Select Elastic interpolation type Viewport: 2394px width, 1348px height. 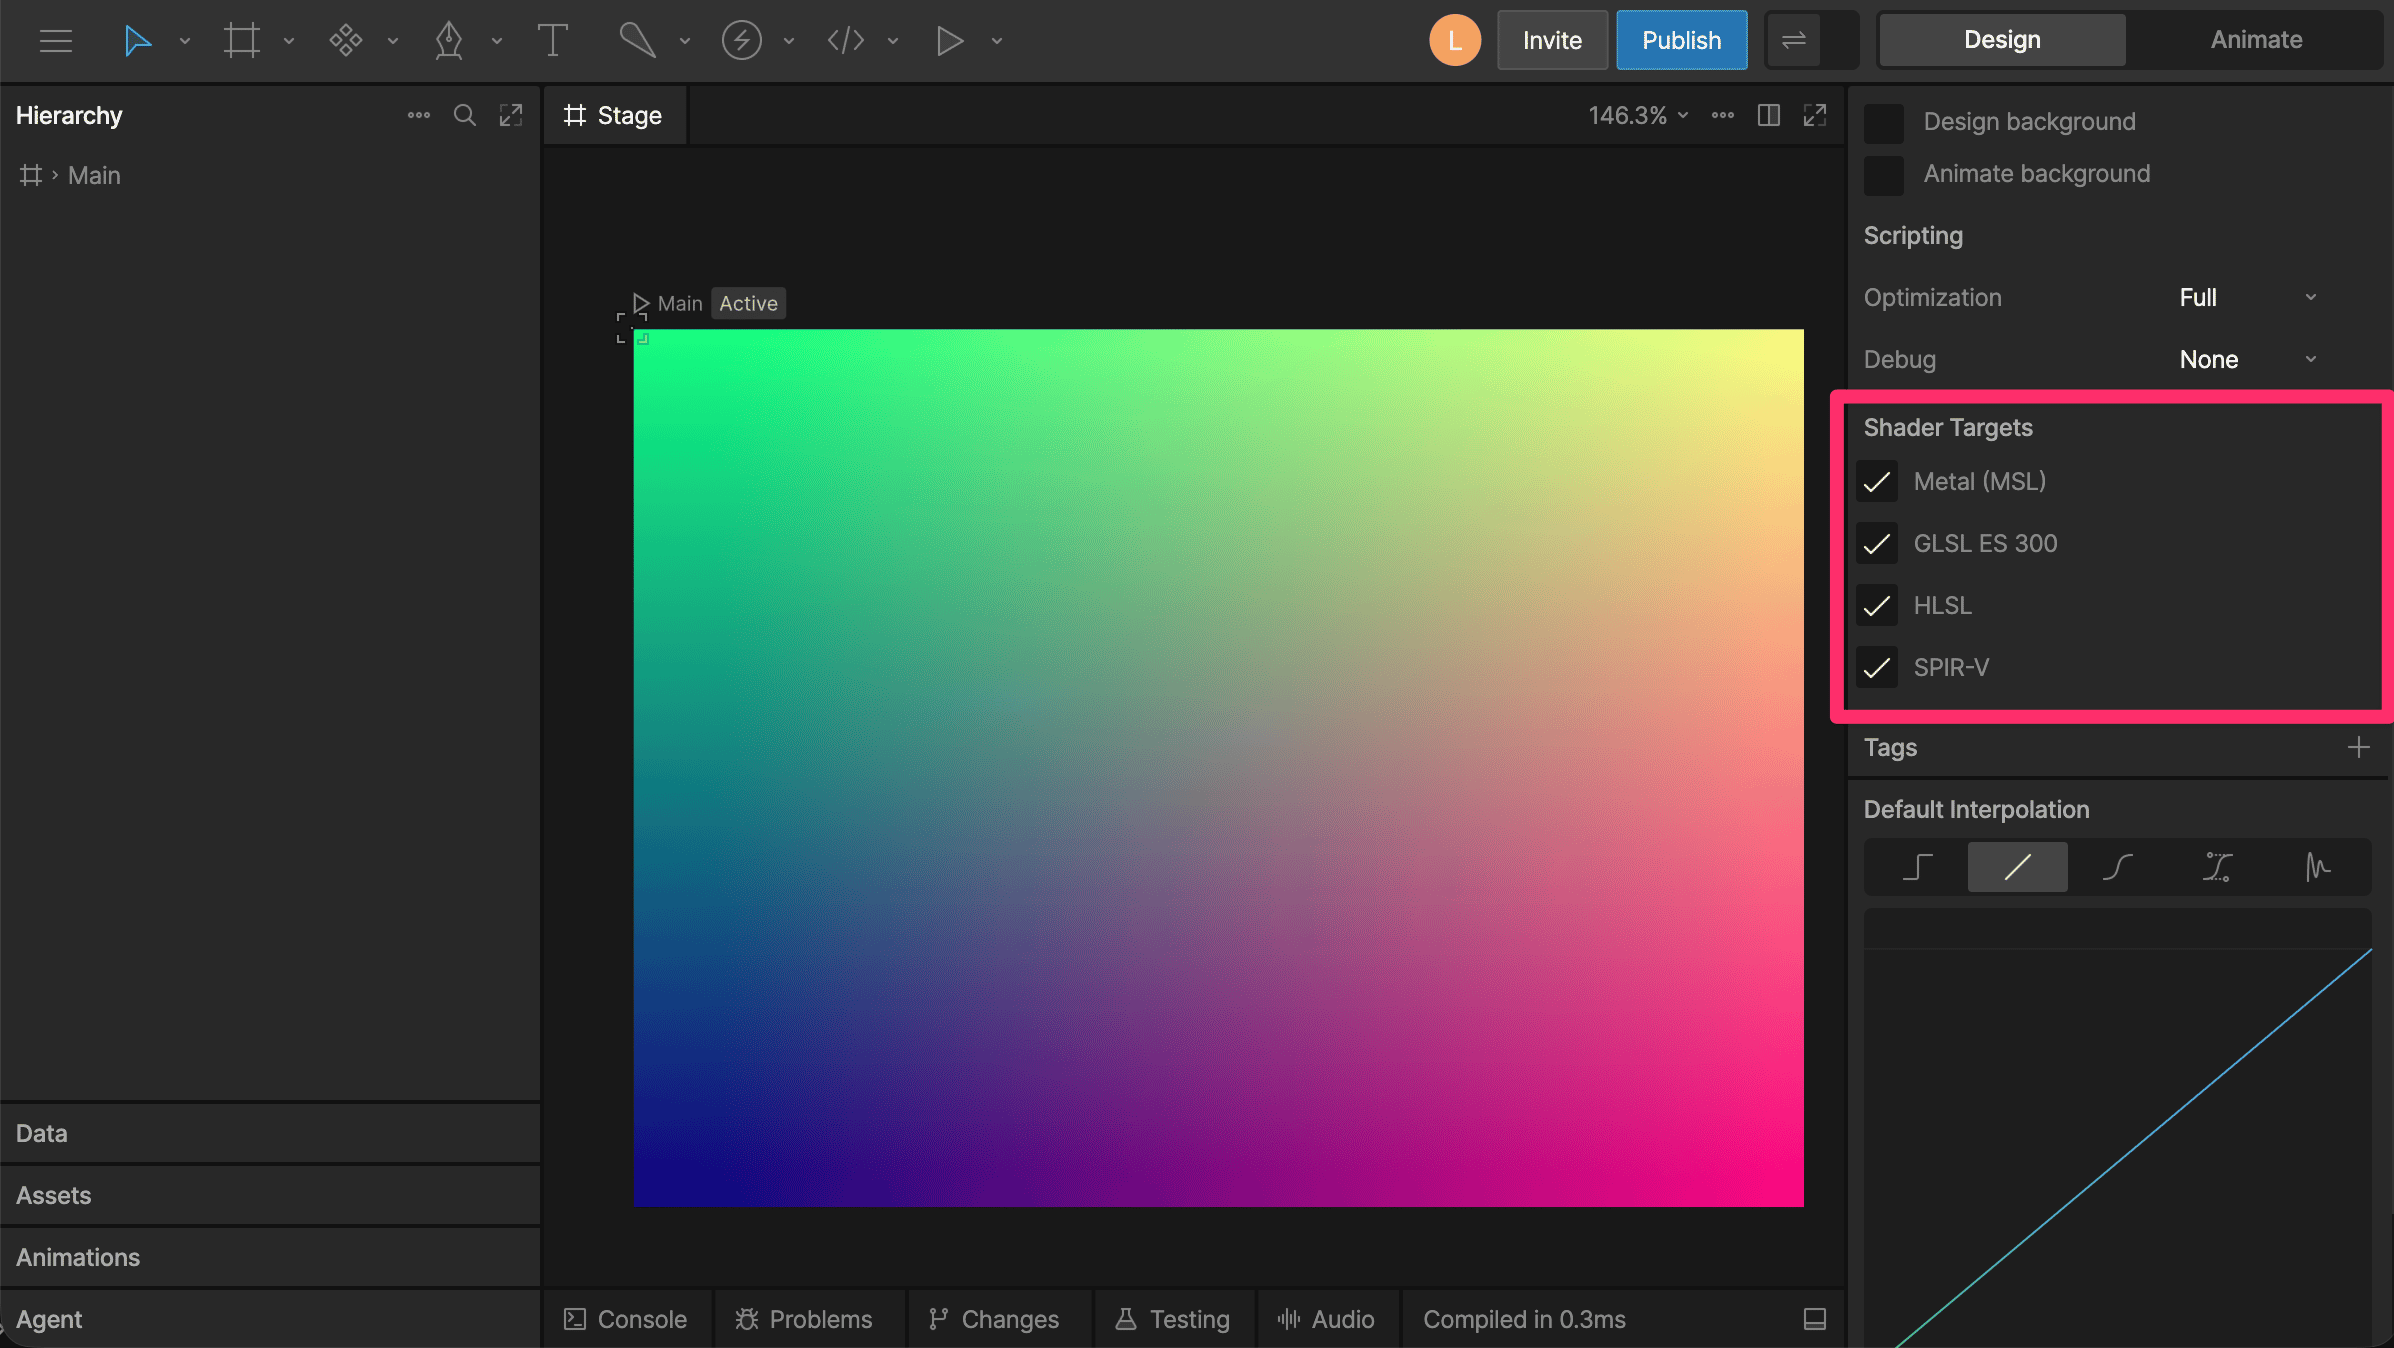[x=2317, y=867]
